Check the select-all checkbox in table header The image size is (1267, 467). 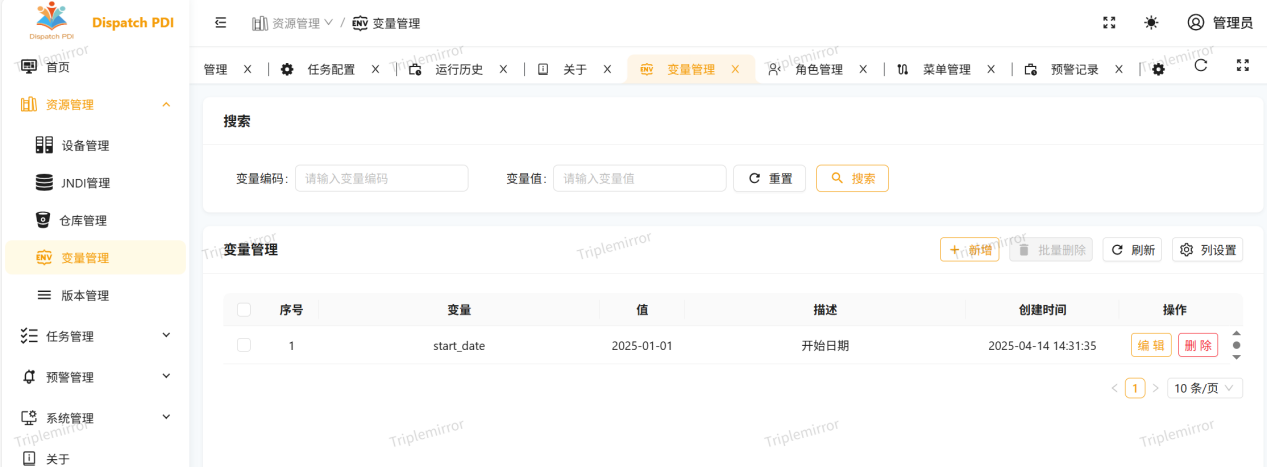244,310
